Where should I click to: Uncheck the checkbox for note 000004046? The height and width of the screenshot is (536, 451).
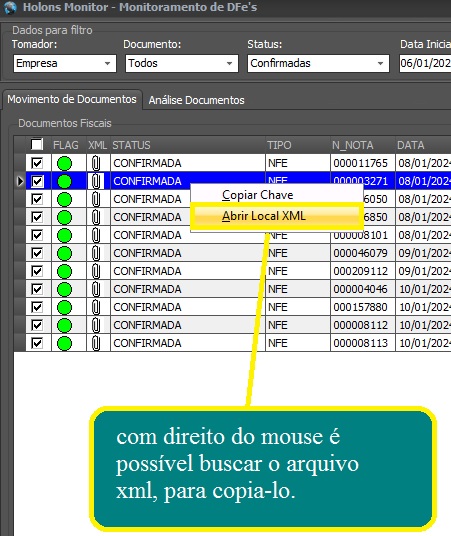coord(37,289)
